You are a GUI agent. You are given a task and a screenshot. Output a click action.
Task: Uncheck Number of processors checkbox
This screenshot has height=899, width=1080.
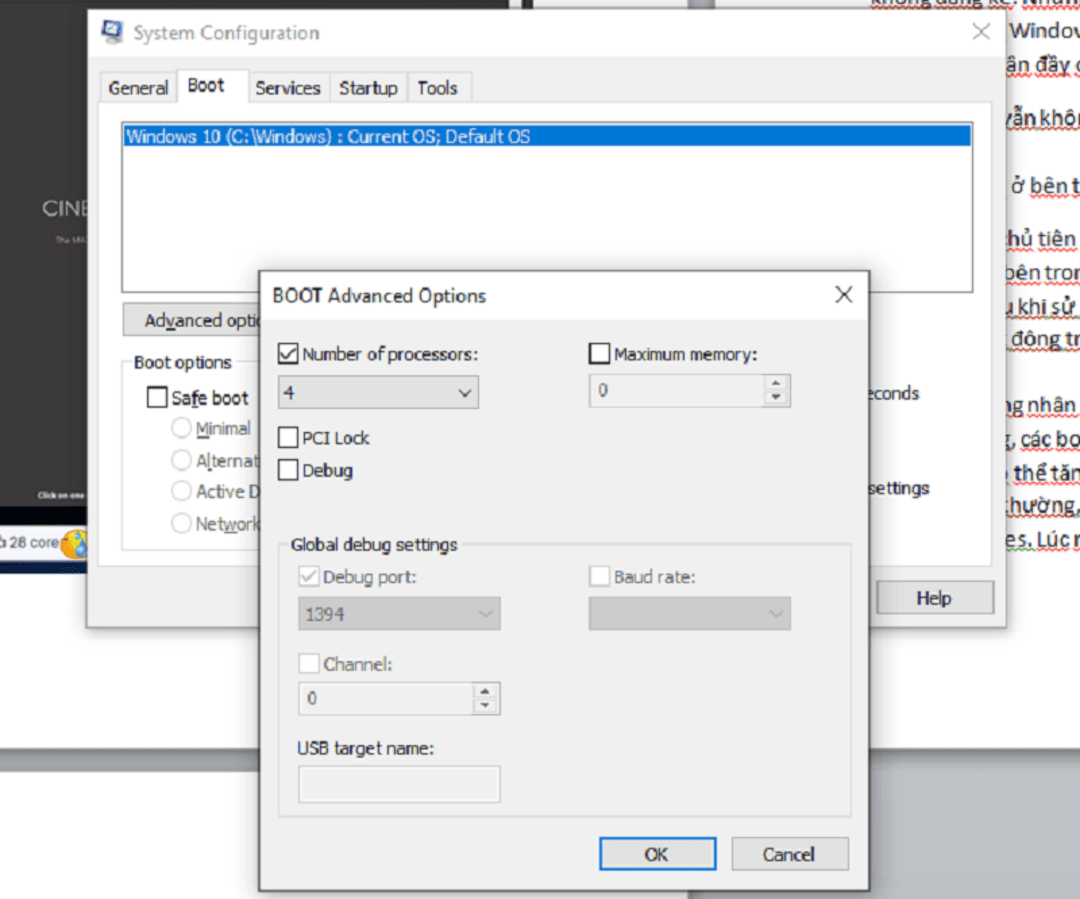point(288,353)
